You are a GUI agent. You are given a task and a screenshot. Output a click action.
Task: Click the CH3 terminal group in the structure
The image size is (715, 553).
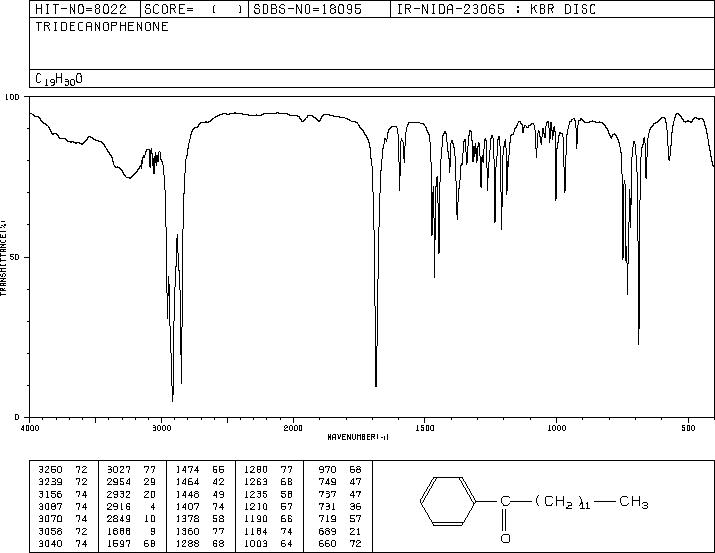click(634, 502)
